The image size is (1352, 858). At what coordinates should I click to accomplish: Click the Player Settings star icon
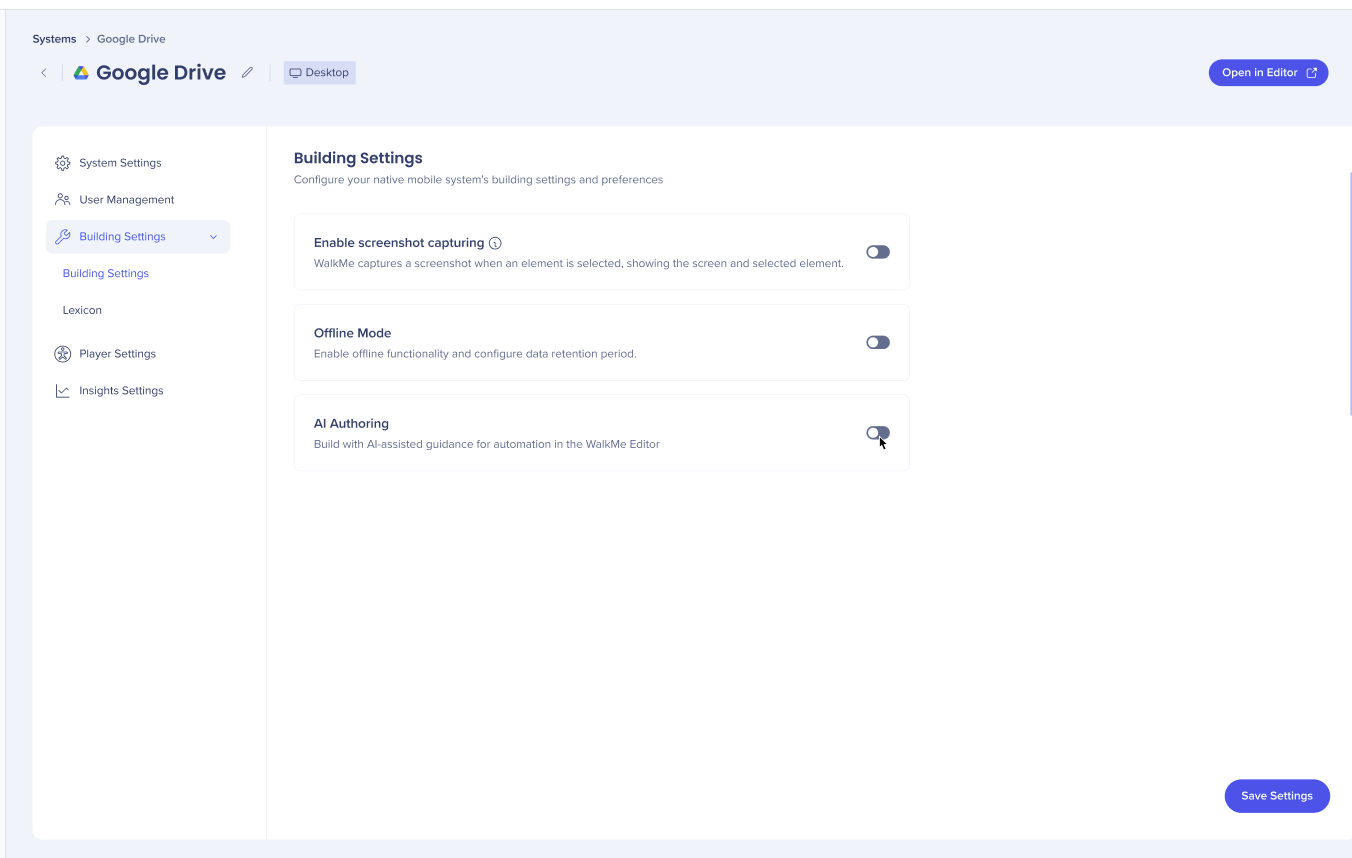tap(63, 354)
